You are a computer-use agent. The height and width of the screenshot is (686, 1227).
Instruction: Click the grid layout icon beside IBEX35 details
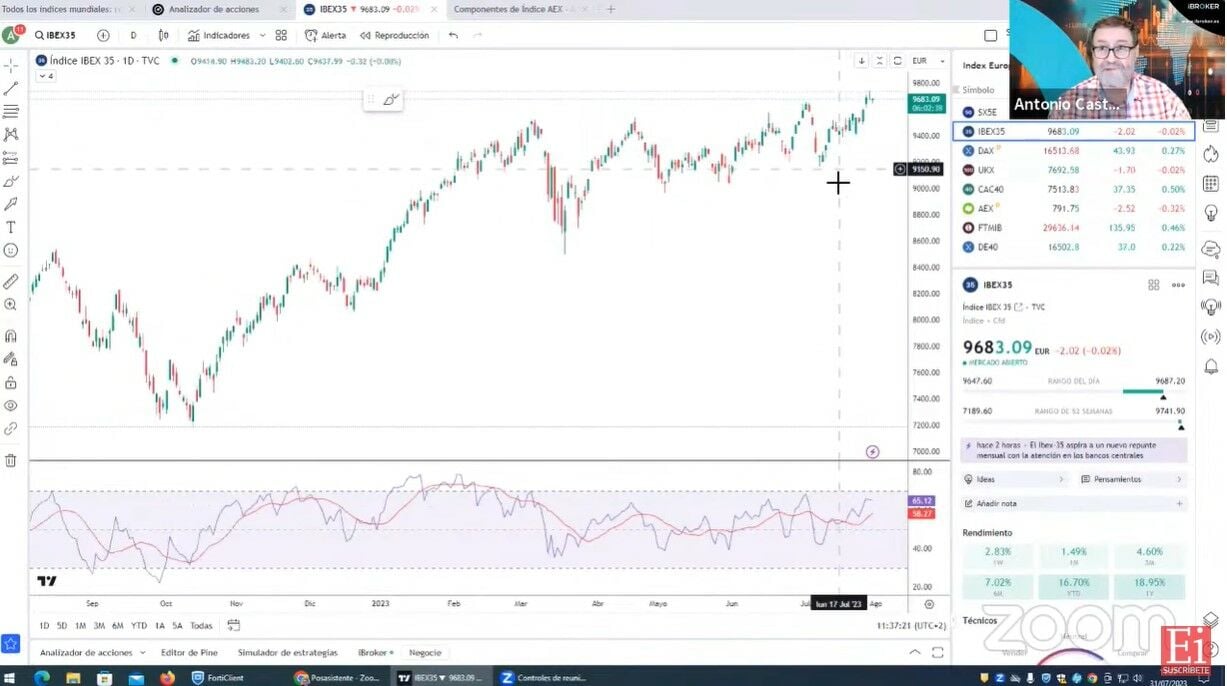(x=1153, y=285)
